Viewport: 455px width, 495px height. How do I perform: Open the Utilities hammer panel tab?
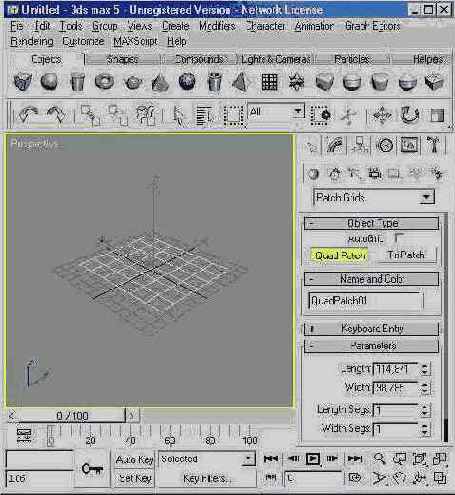pos(433,145)
